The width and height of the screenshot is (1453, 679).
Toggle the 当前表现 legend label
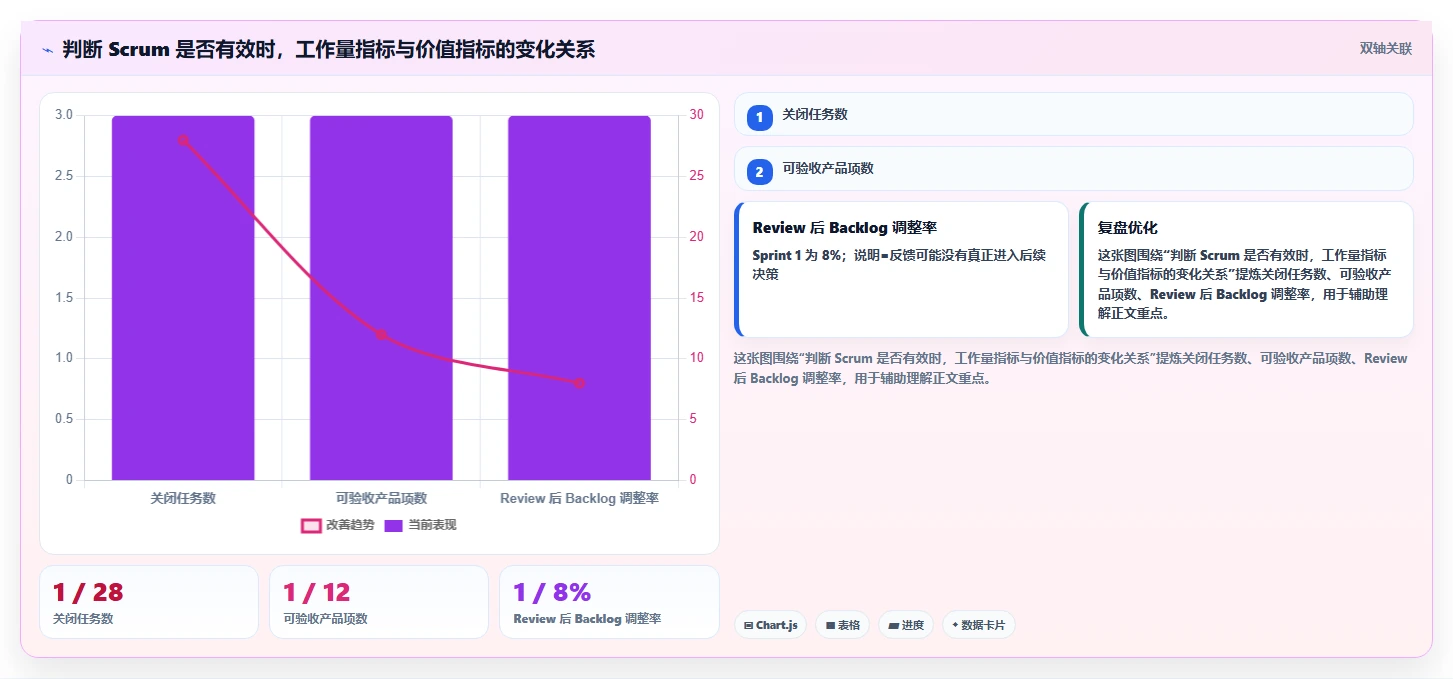pos(432,525)
